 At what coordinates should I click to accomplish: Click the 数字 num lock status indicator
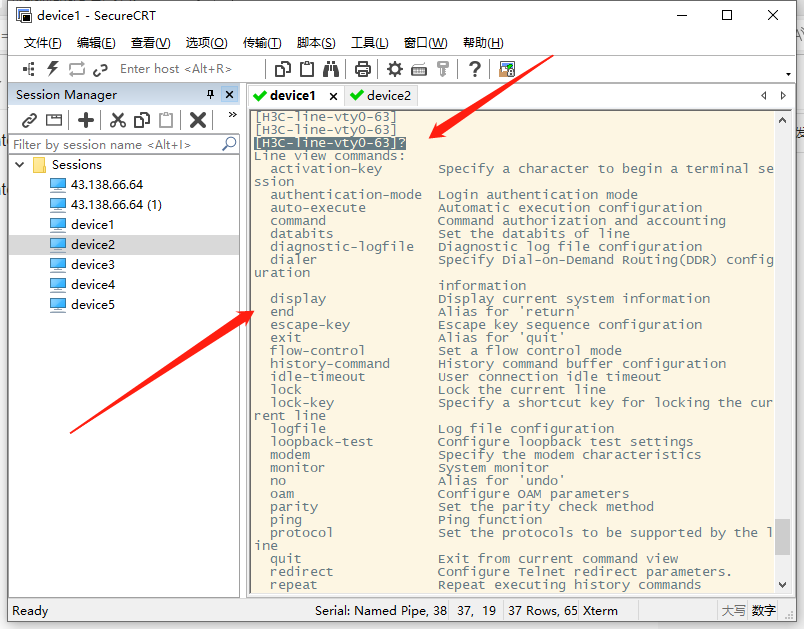point(763,611)
